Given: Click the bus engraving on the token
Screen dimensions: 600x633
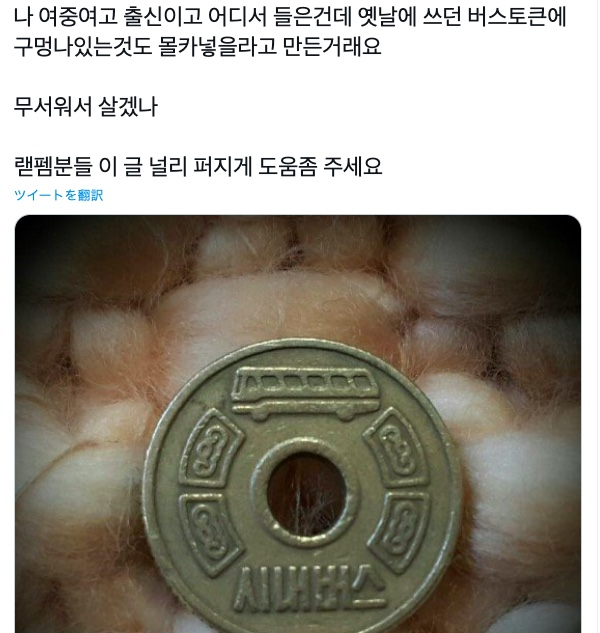Looking at the screenshot, I should click(306, 392).
